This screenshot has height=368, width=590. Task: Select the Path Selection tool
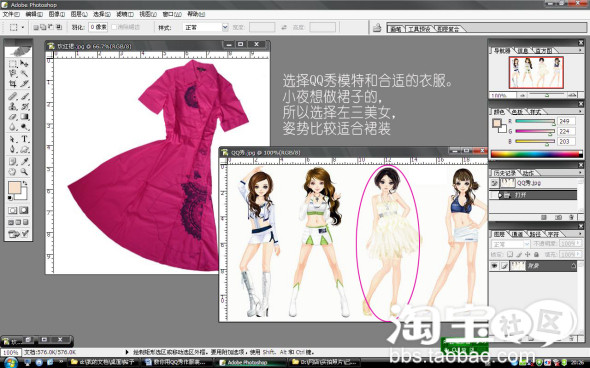pyautogui.click(x=13, y=139)
